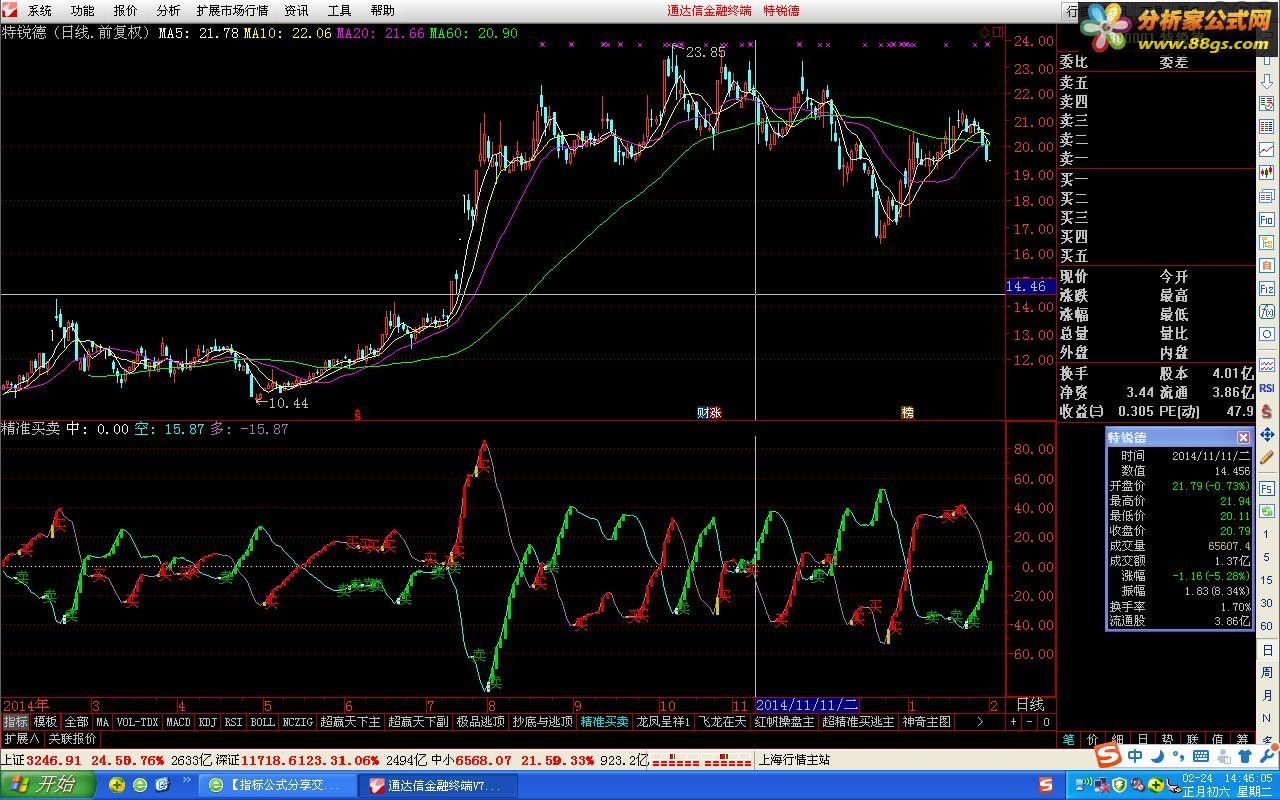The height and width of the screenshot is (800, 1280).
Task: Click the - zoom button beside indicator tabs
Action: pos(1029,721)
